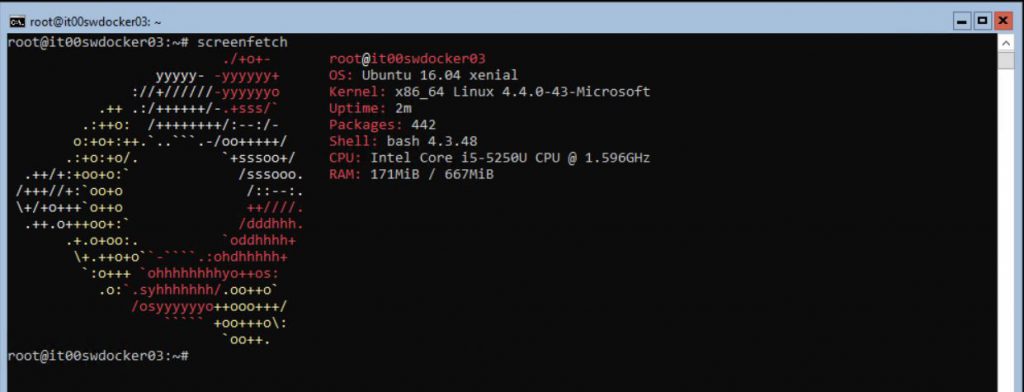
Task: Click the first prompt line before screenfetch
Action: click(98, 42)
